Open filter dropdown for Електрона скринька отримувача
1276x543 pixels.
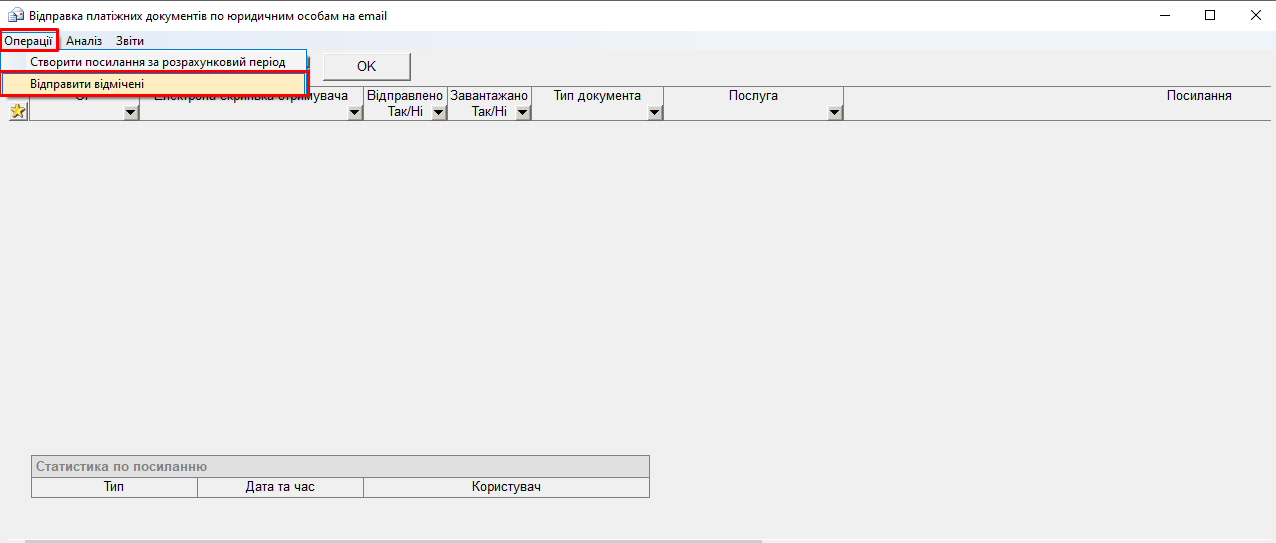click(354, 113)
